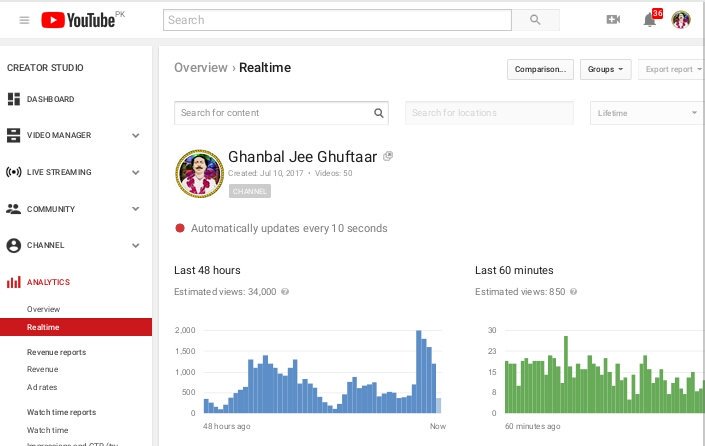The width and height of the screenshot is (705, 446).
Task: Expand the Live Streaming section
Action: point(135,172)
